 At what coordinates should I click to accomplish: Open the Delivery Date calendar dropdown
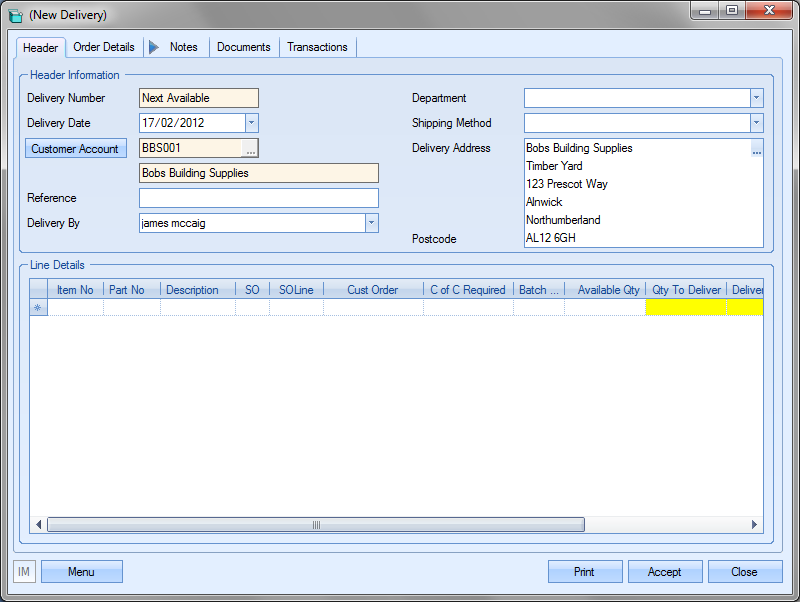click(x=251, y=123)
